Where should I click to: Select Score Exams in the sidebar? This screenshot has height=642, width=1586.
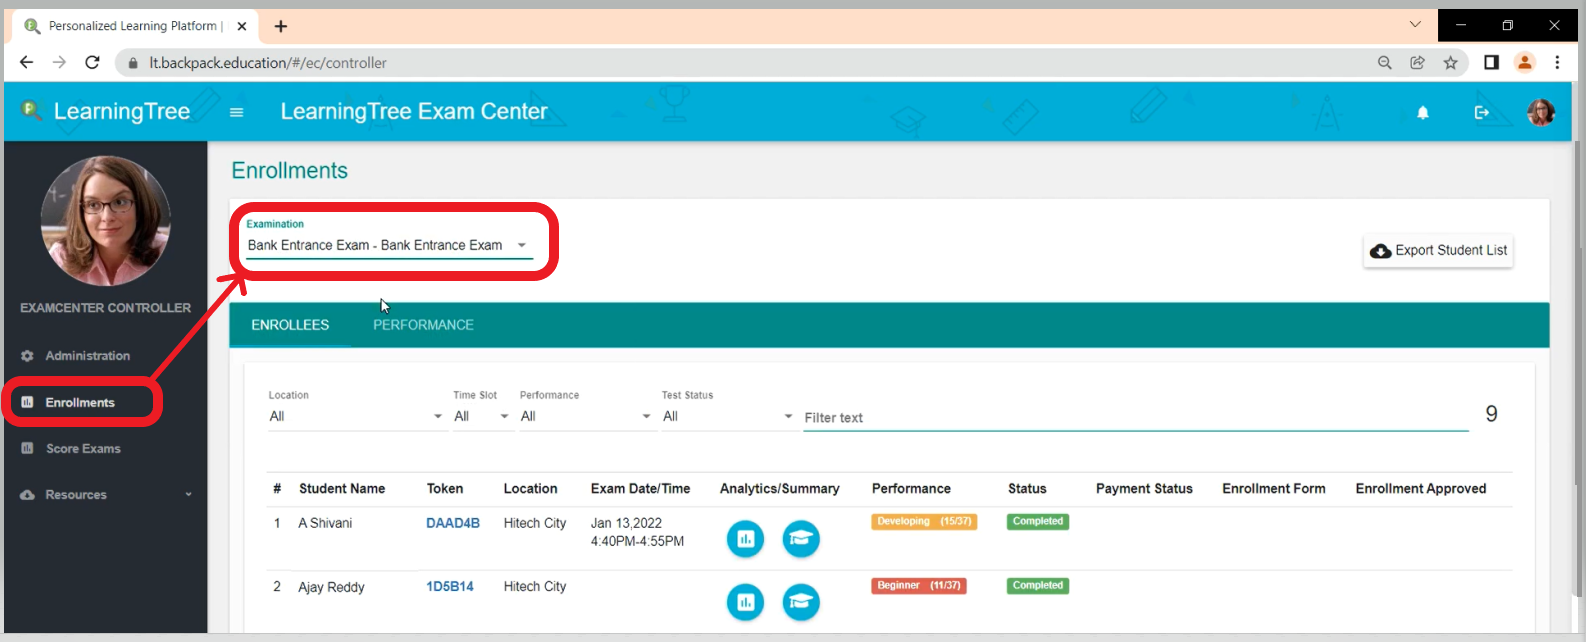[83, 449]
